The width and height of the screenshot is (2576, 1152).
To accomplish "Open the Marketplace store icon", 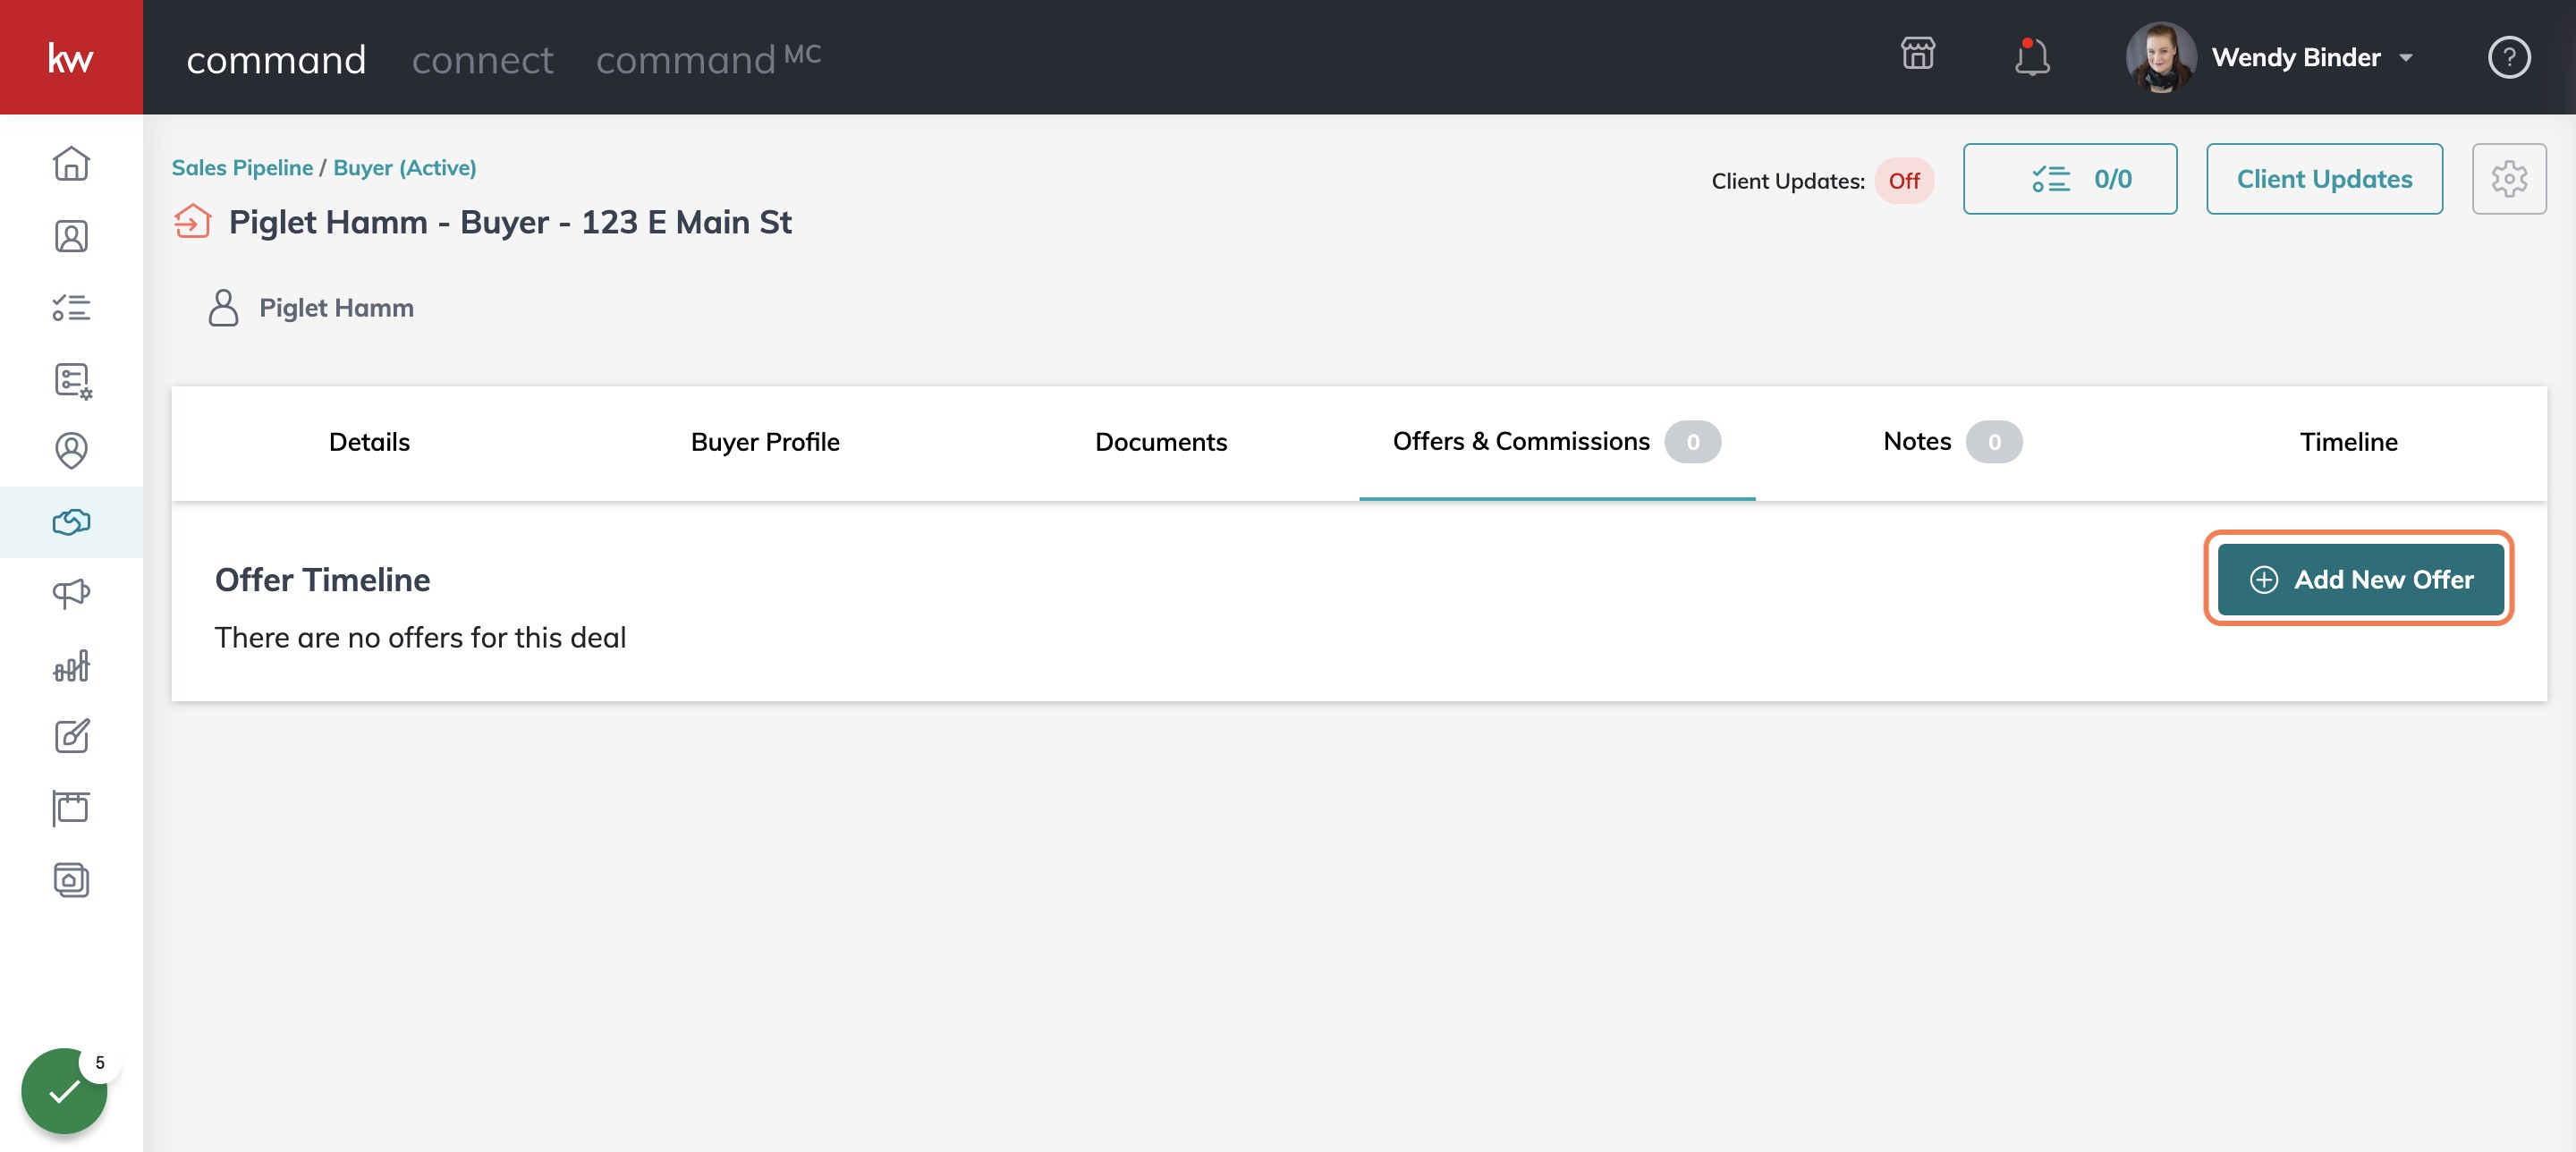I will click(x=1917, y=55).
